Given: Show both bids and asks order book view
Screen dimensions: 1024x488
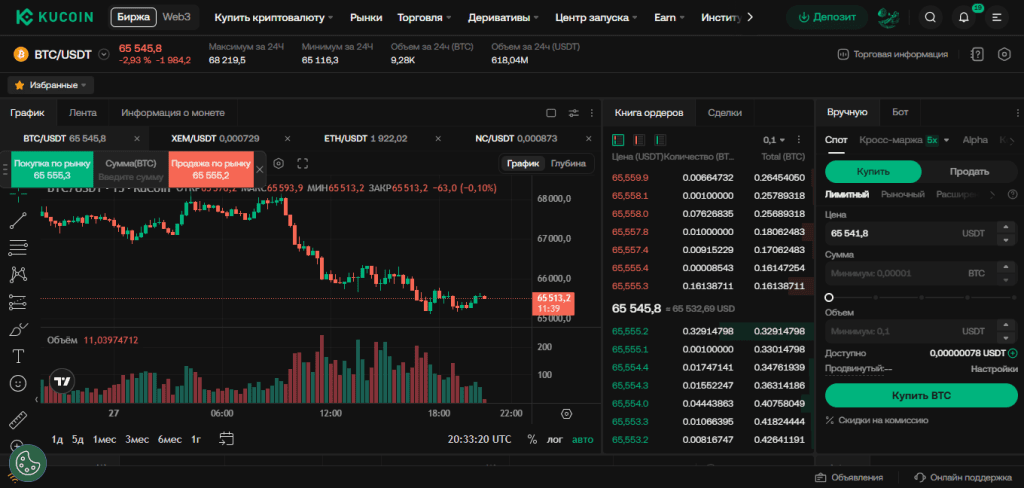Looking at the screenshot, I should tap(618, 140).
